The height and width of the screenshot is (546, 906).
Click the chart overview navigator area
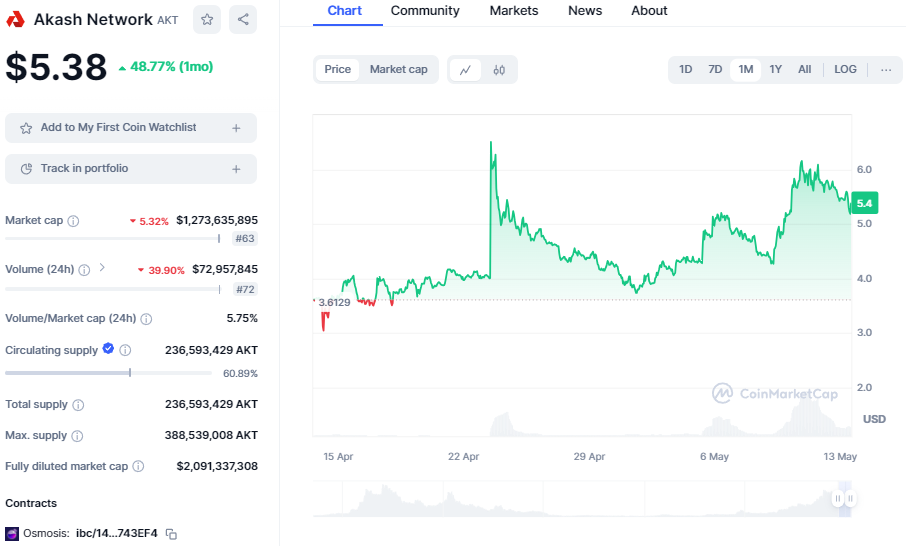pyautogui.click(x=582, y=499)
